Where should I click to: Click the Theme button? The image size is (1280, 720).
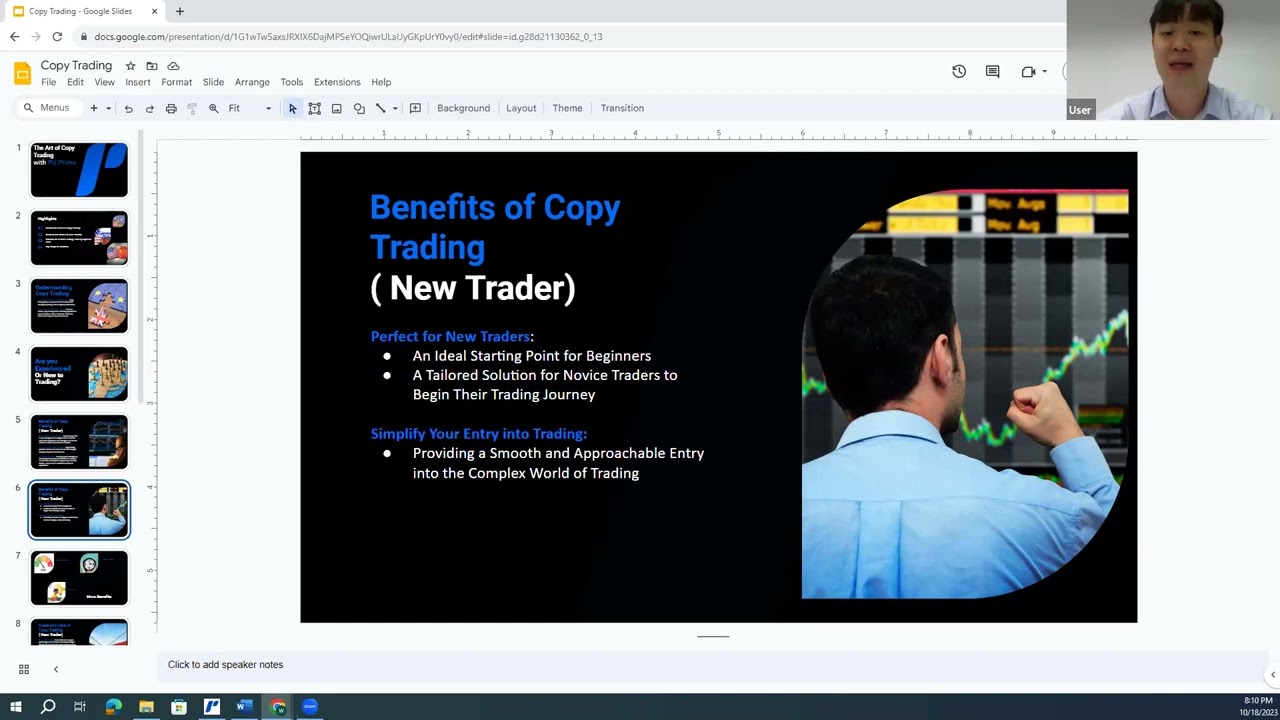point(567,108)
